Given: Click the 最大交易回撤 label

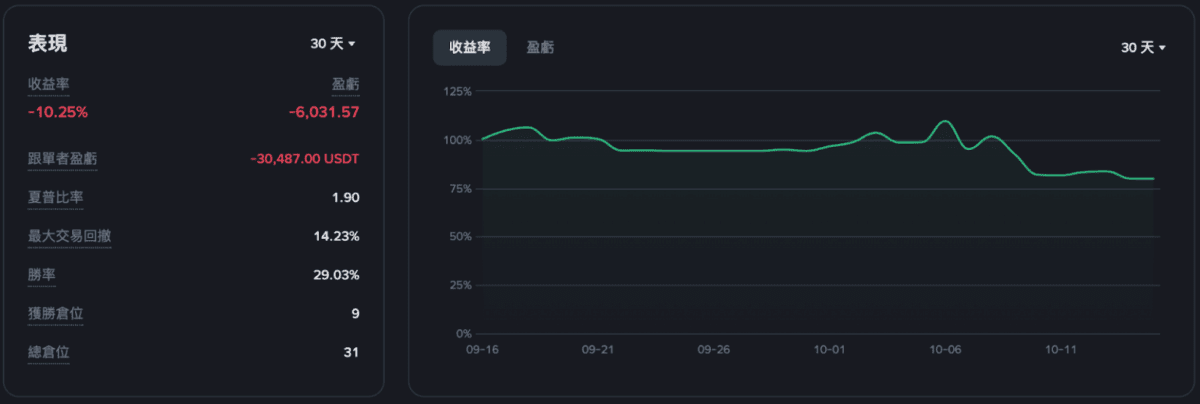Looking at the screenshot, I should (70, 237).
